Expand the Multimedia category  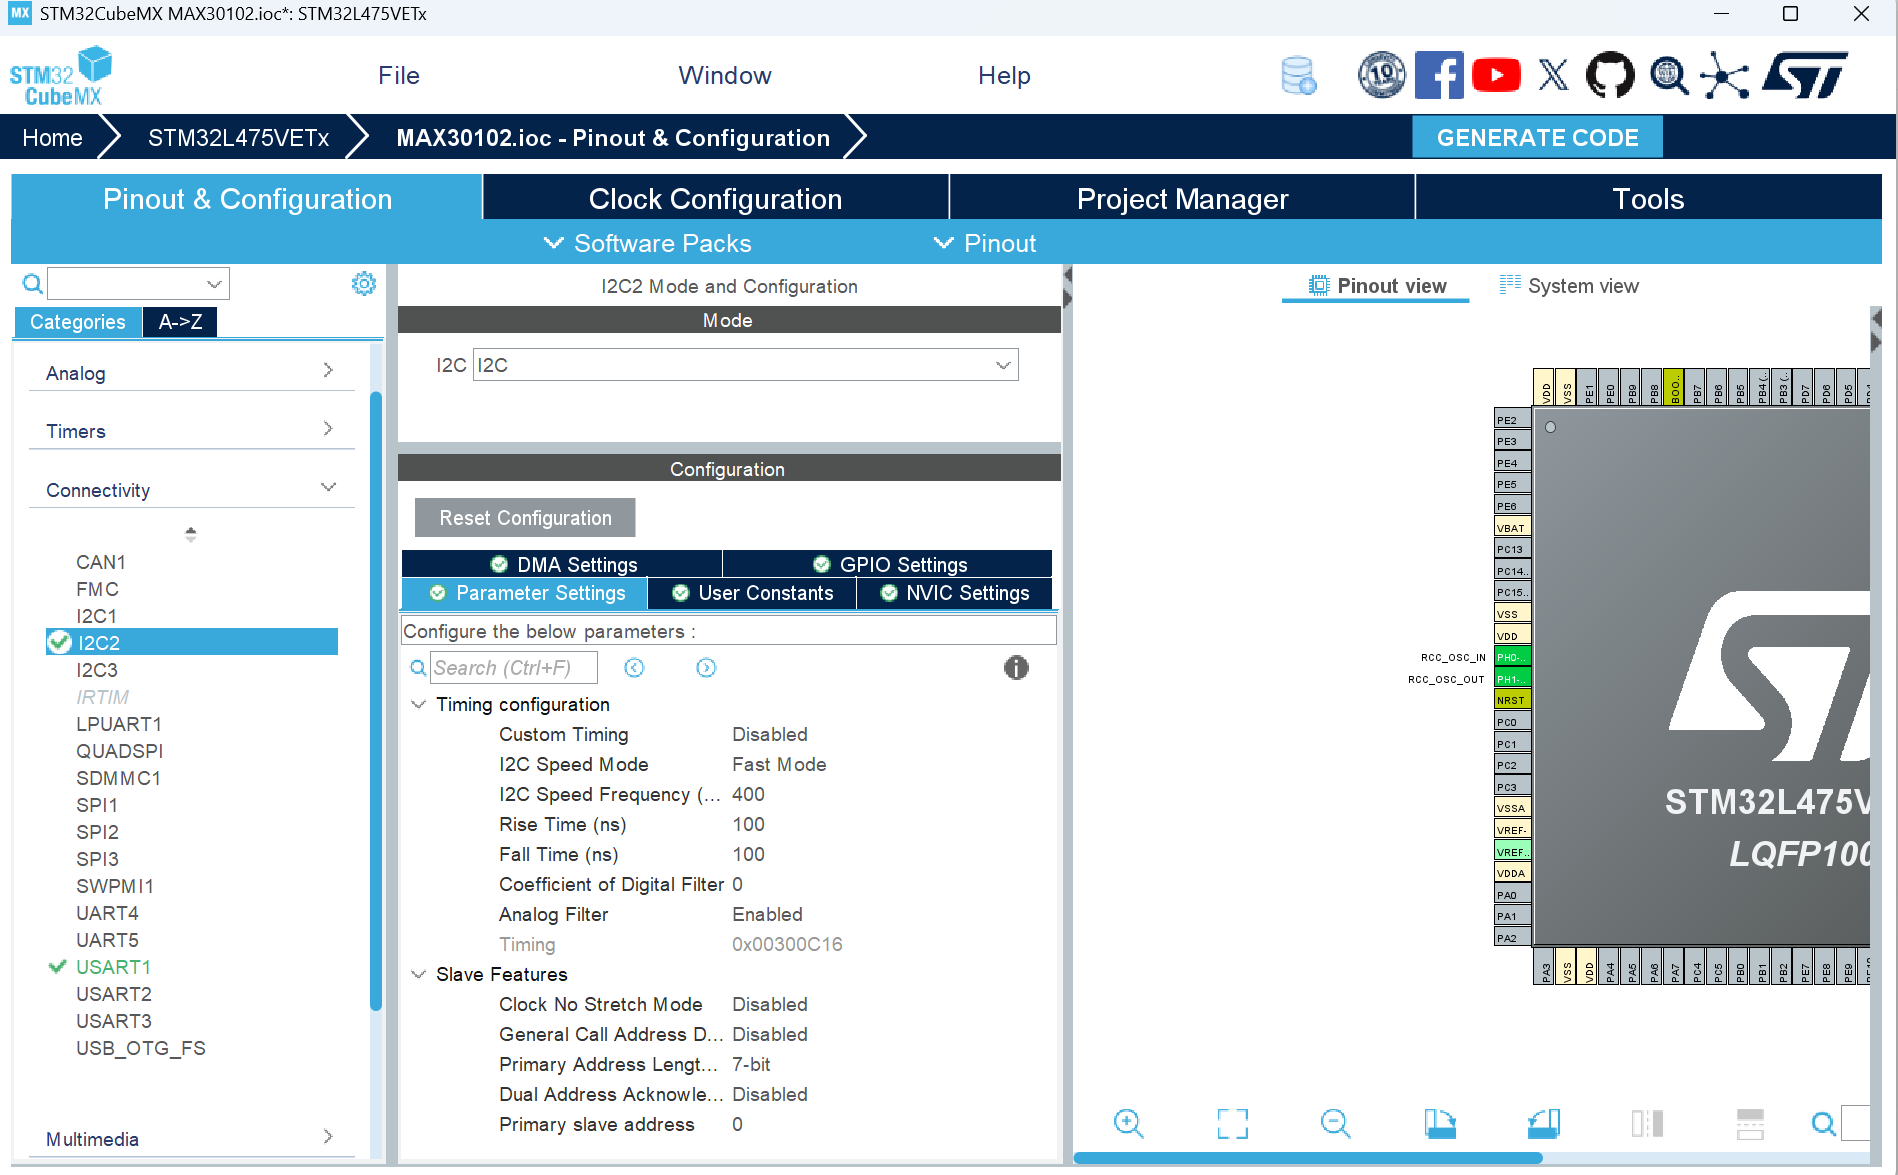190,1138
